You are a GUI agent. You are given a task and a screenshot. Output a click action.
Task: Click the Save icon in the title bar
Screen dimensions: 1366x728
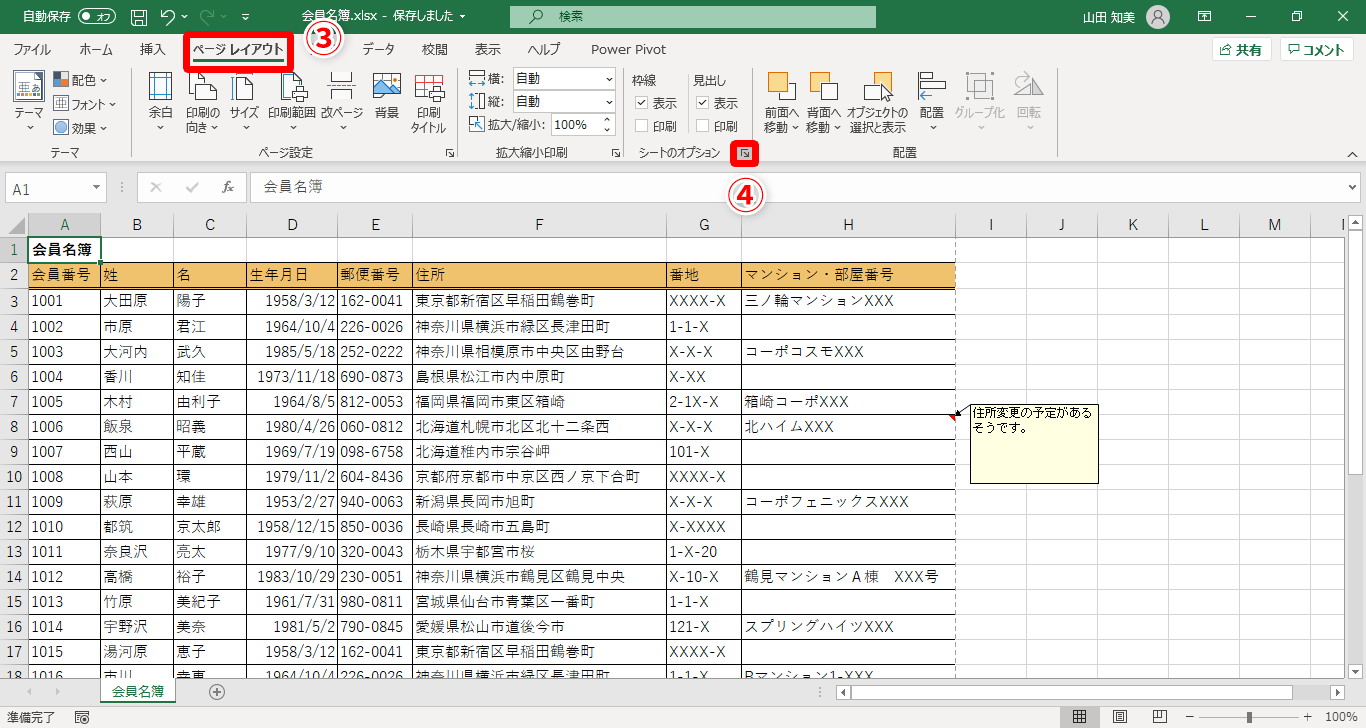click(x=139, y=17)
